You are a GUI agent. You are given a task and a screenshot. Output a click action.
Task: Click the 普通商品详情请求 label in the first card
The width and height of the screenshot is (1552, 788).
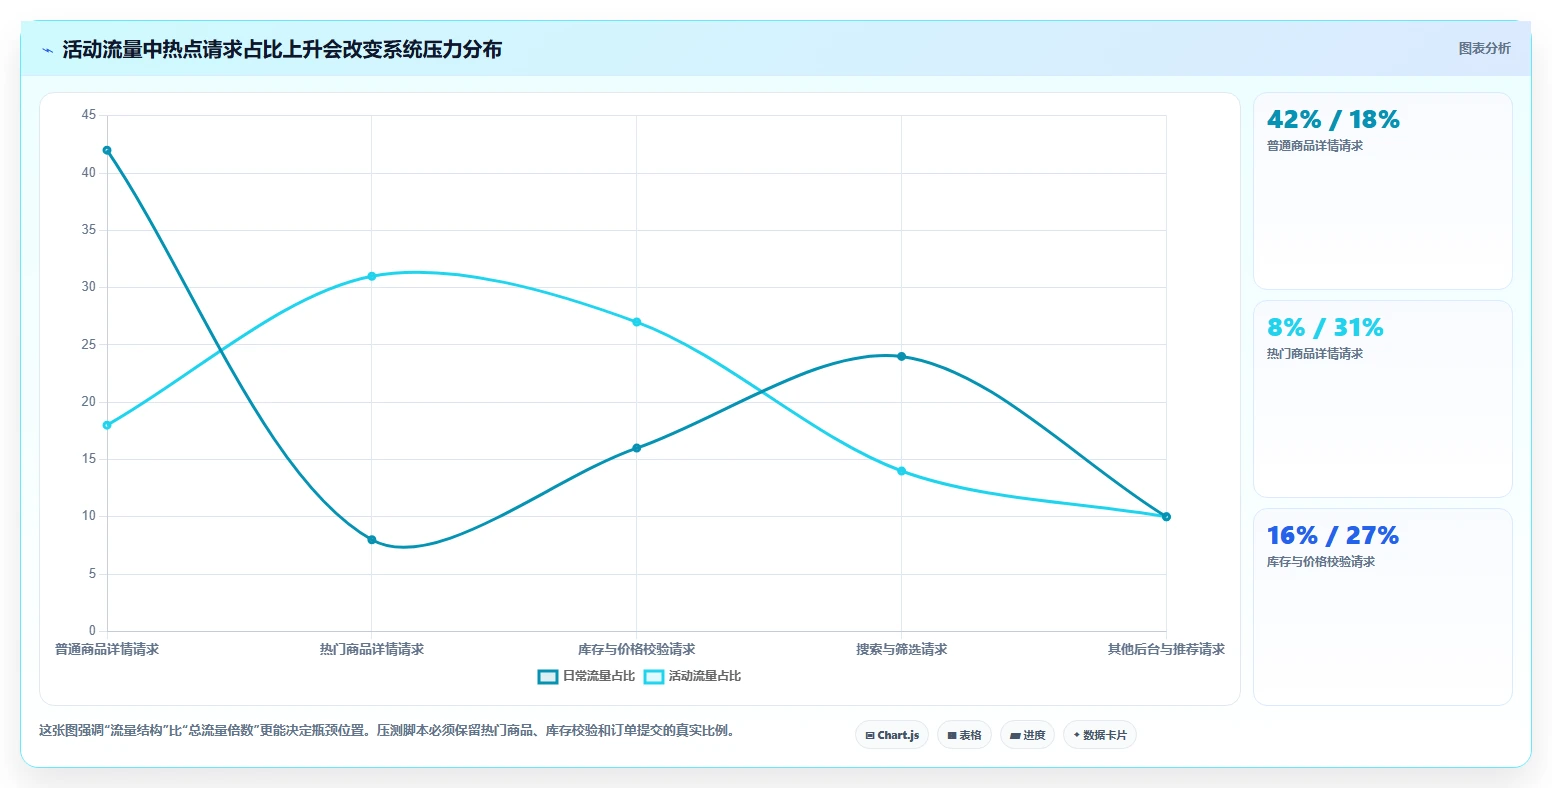coord(1315,146)
